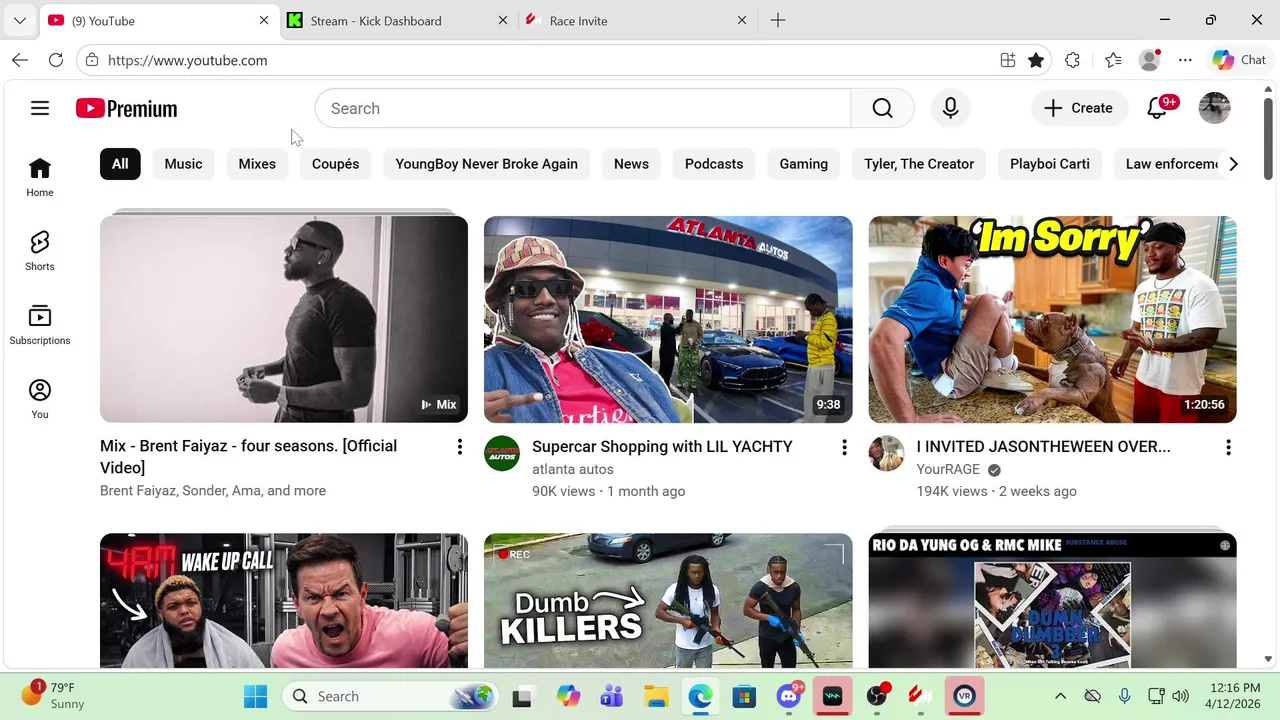1280x720 pixels.
Task: Select the News filter chip
Action: [631, 164]
